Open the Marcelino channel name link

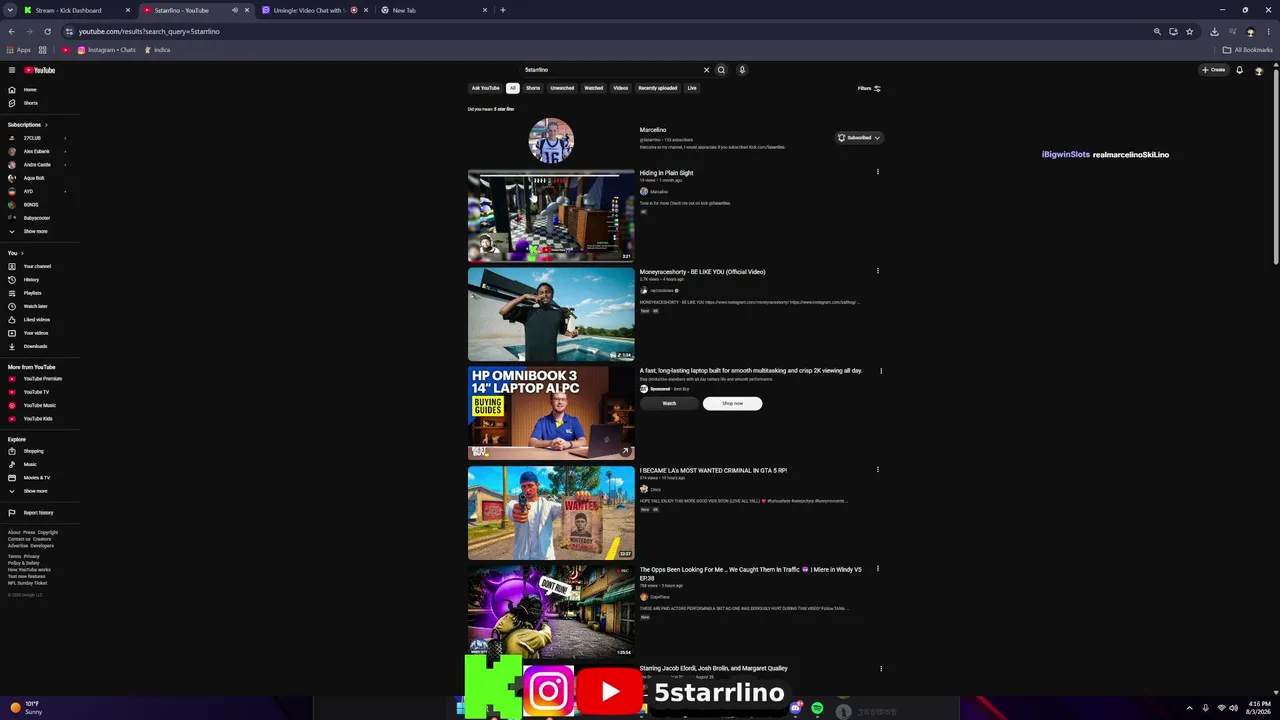[653, 130]
